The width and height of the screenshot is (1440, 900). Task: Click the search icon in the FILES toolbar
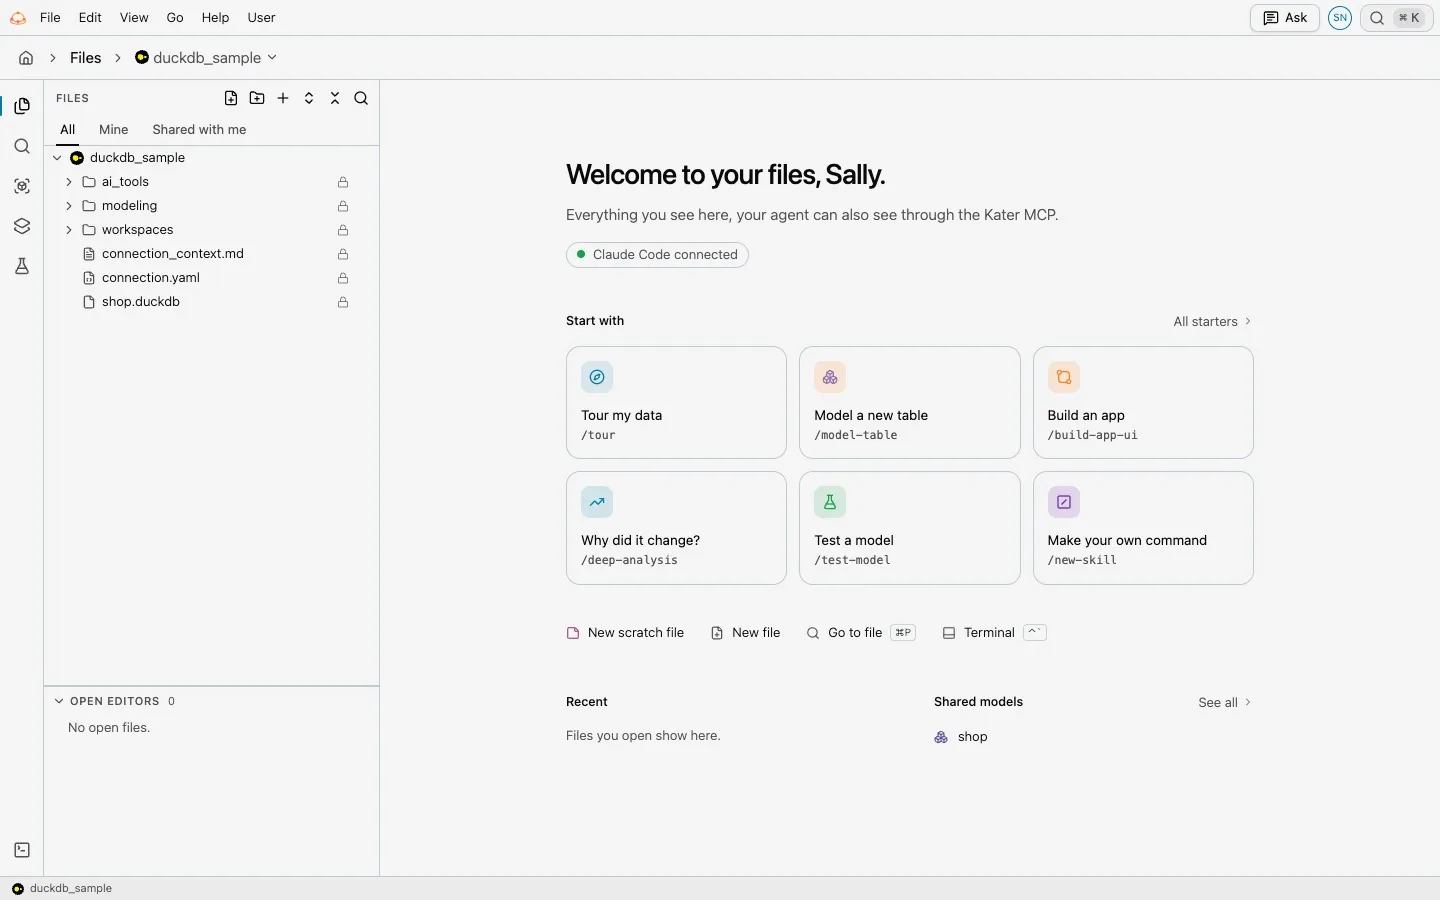tap(361, 98)
